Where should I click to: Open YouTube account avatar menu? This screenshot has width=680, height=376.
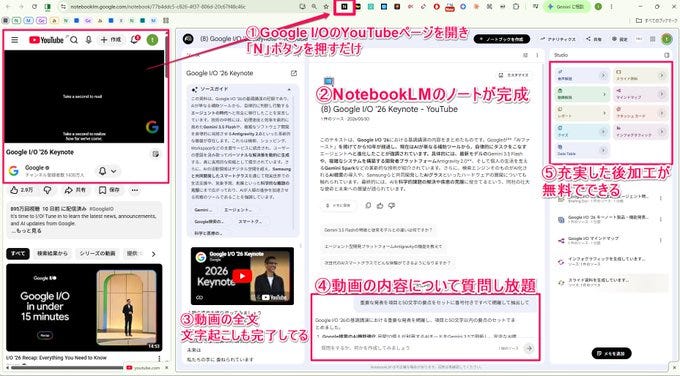click(x=152, y=40)
